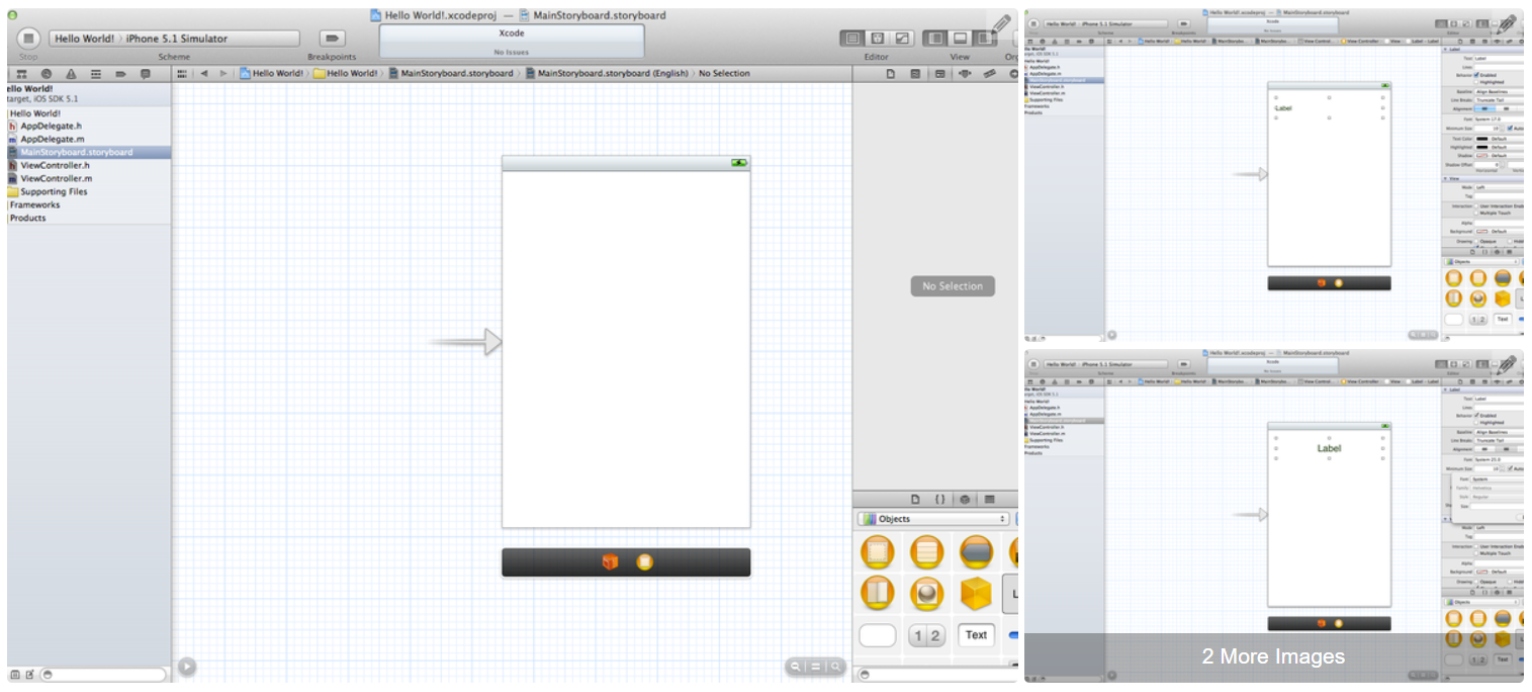This screenshot has width=1532, height=692.
Task: Open the Project navigator in the navigator bar
Action: [x=23, y=73]
